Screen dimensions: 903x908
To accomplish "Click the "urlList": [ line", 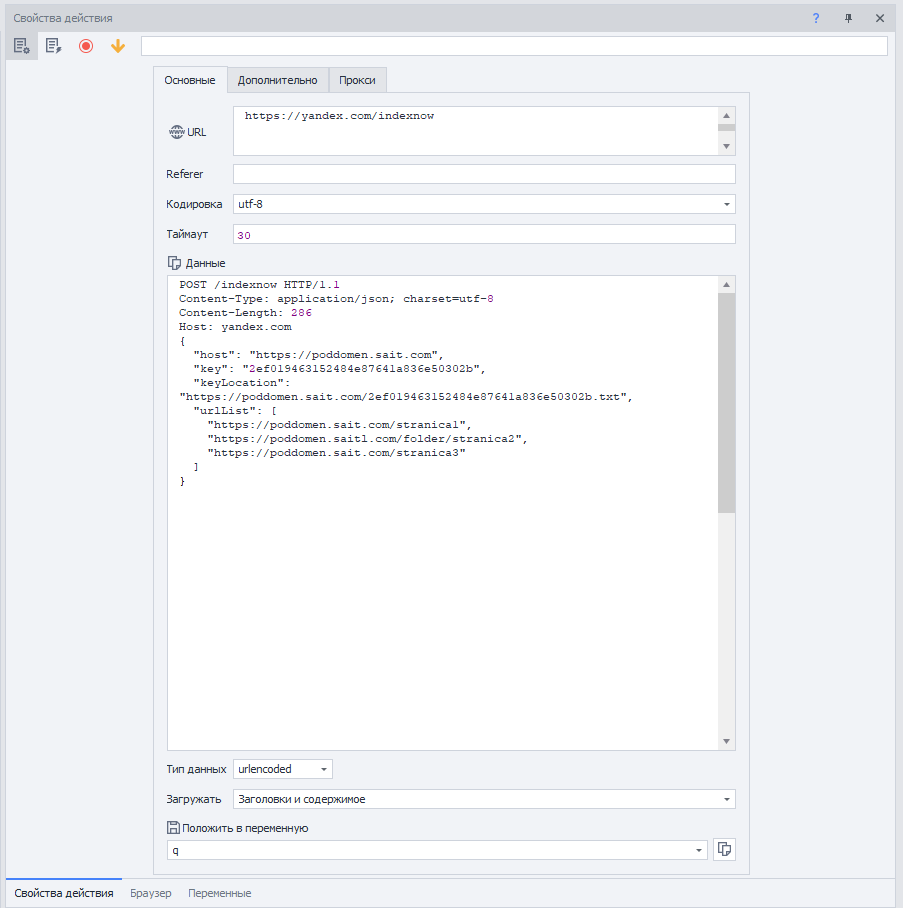I will click(x=235, y=411).
